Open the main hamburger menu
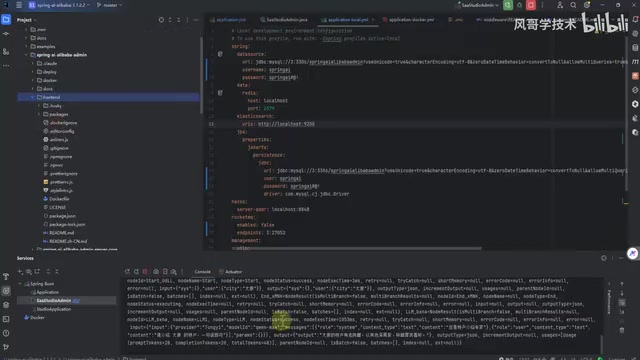The image size is (640, 360). coord(19,5)
